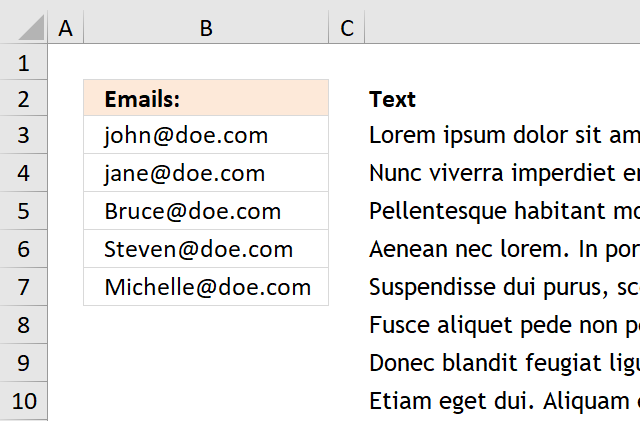Select the Steven@doe.com cell

(x=206, y=249)
